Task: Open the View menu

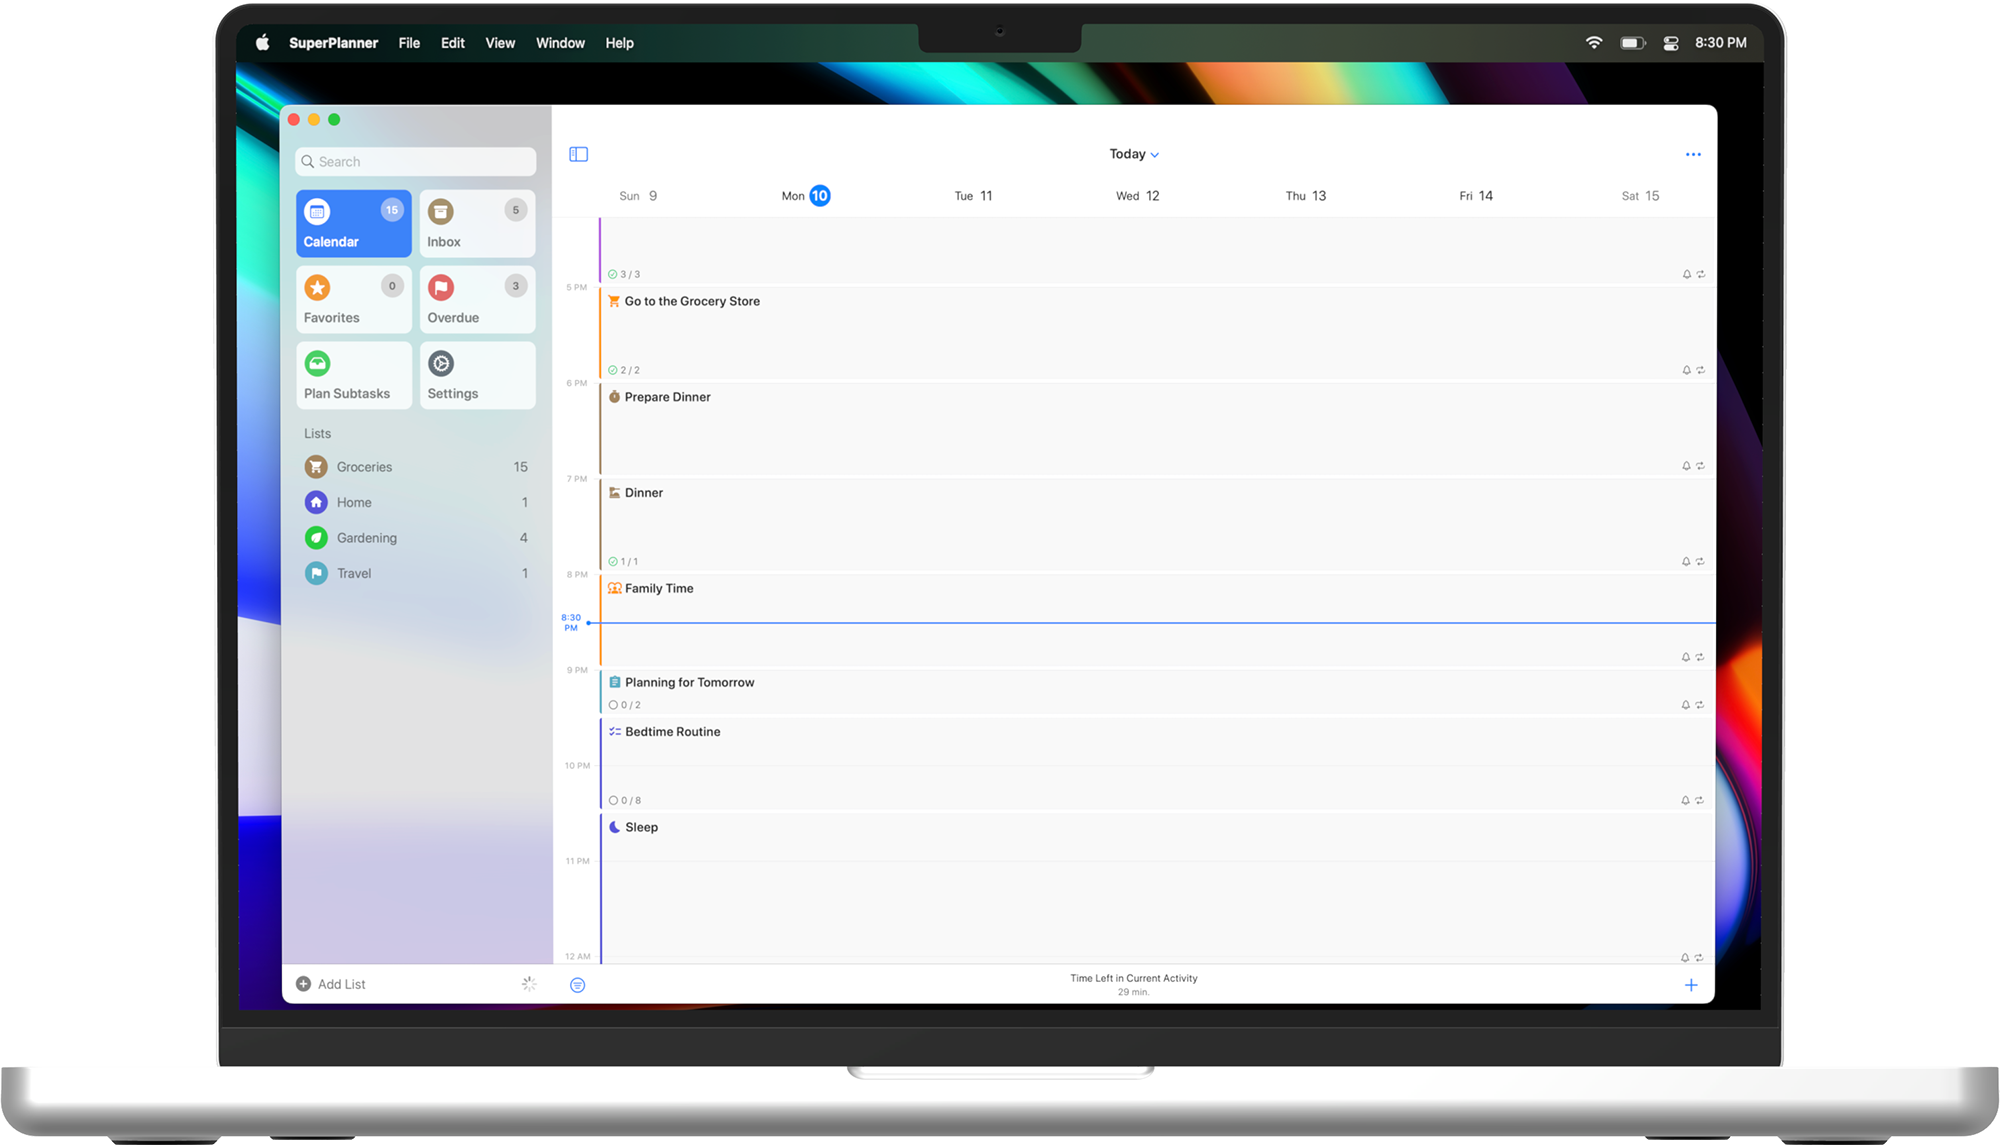Action: pyautogui.click(x=500, y=43)
